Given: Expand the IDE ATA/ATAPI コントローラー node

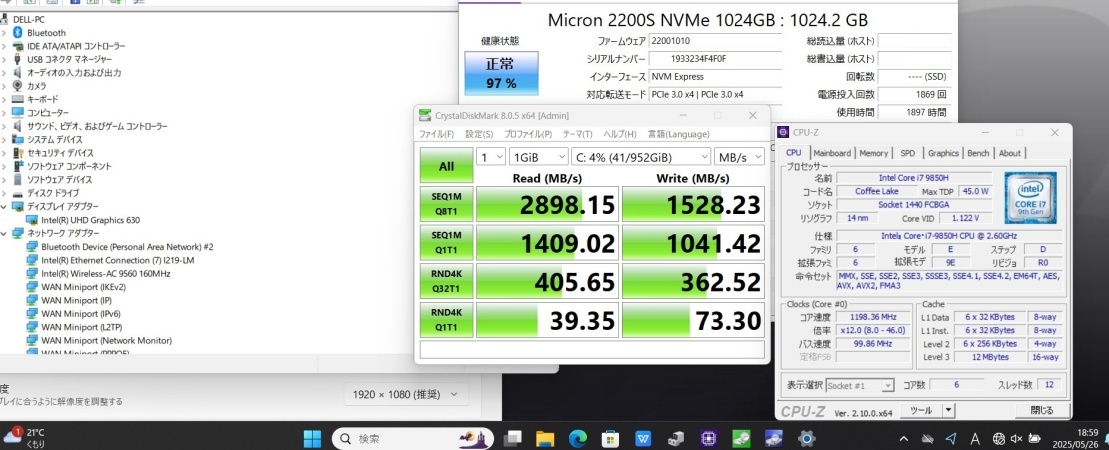Looking at the screenshot, I should coord(4,46).
